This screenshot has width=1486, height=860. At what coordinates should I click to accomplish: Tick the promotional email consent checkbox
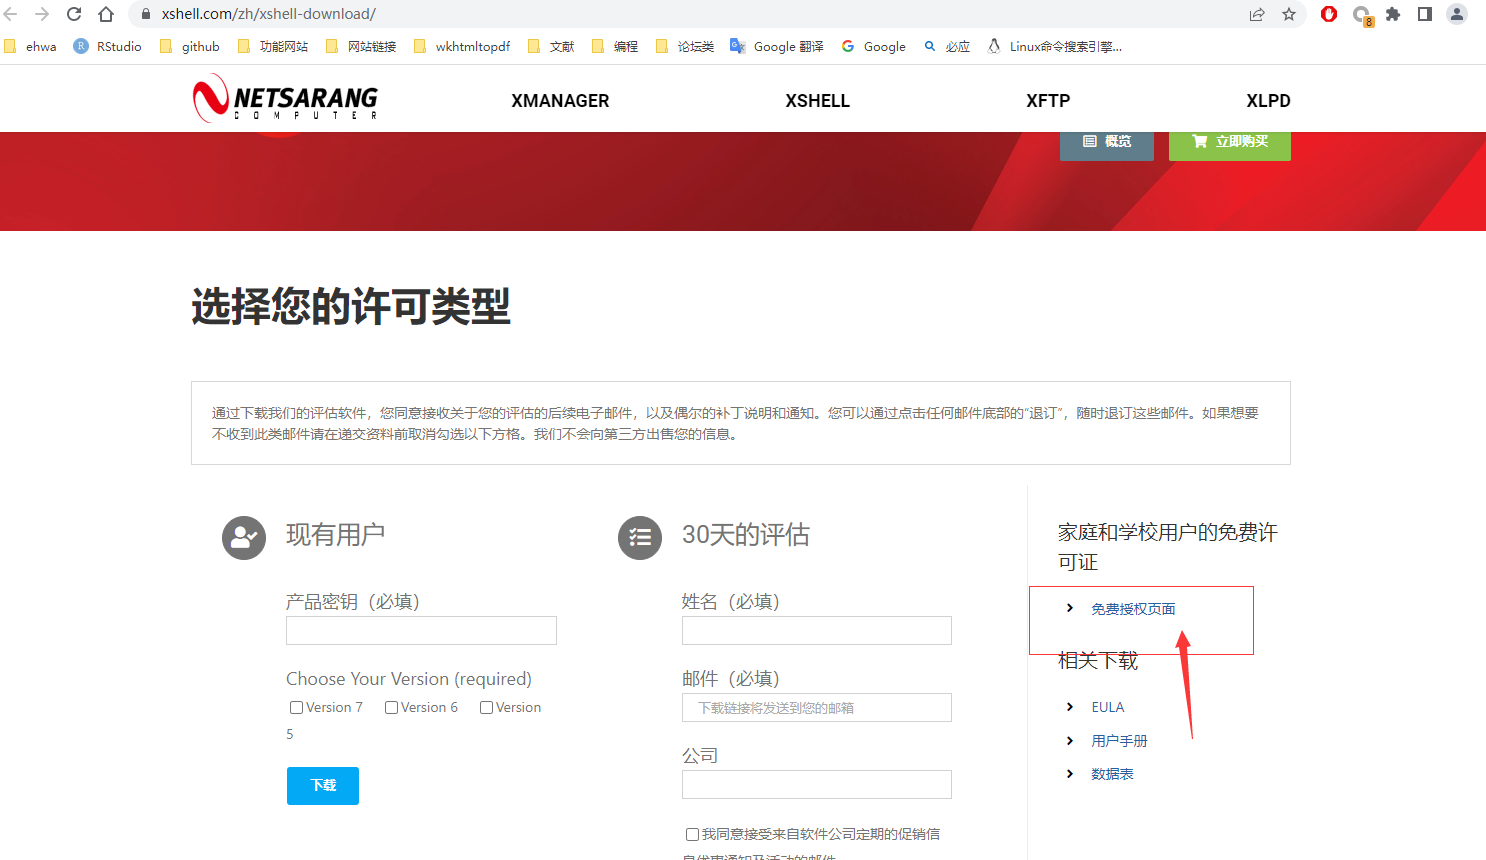tap(692, 834)
